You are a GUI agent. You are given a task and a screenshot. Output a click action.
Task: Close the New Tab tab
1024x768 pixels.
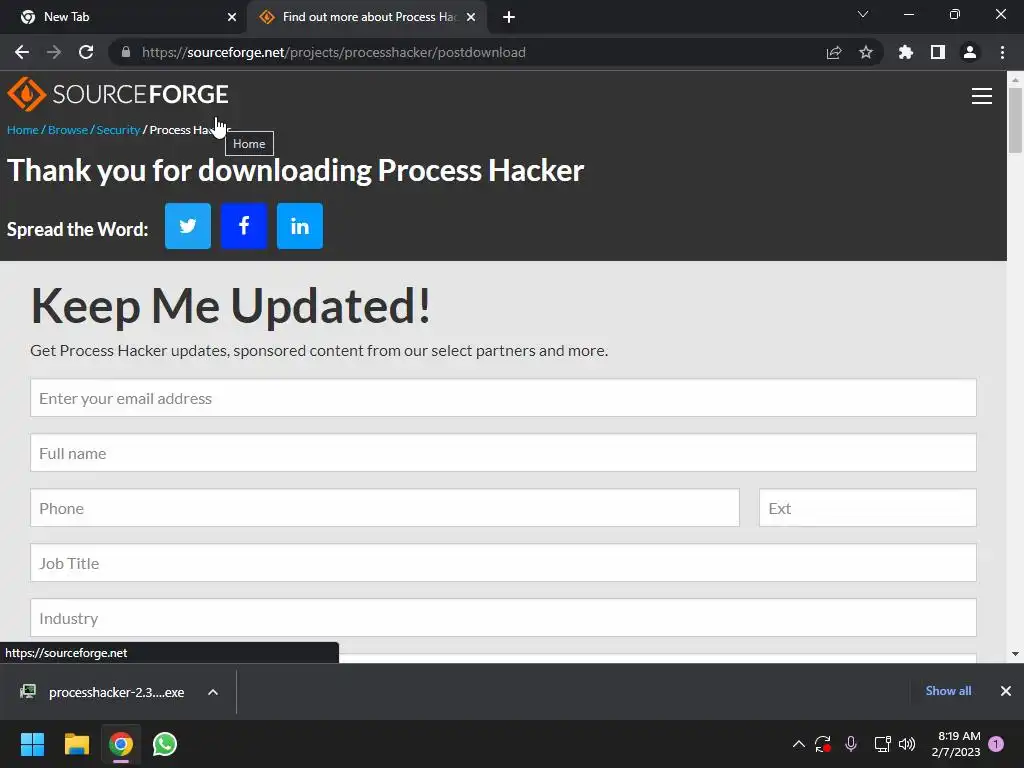pyautogui.click(x=232, y=17)
